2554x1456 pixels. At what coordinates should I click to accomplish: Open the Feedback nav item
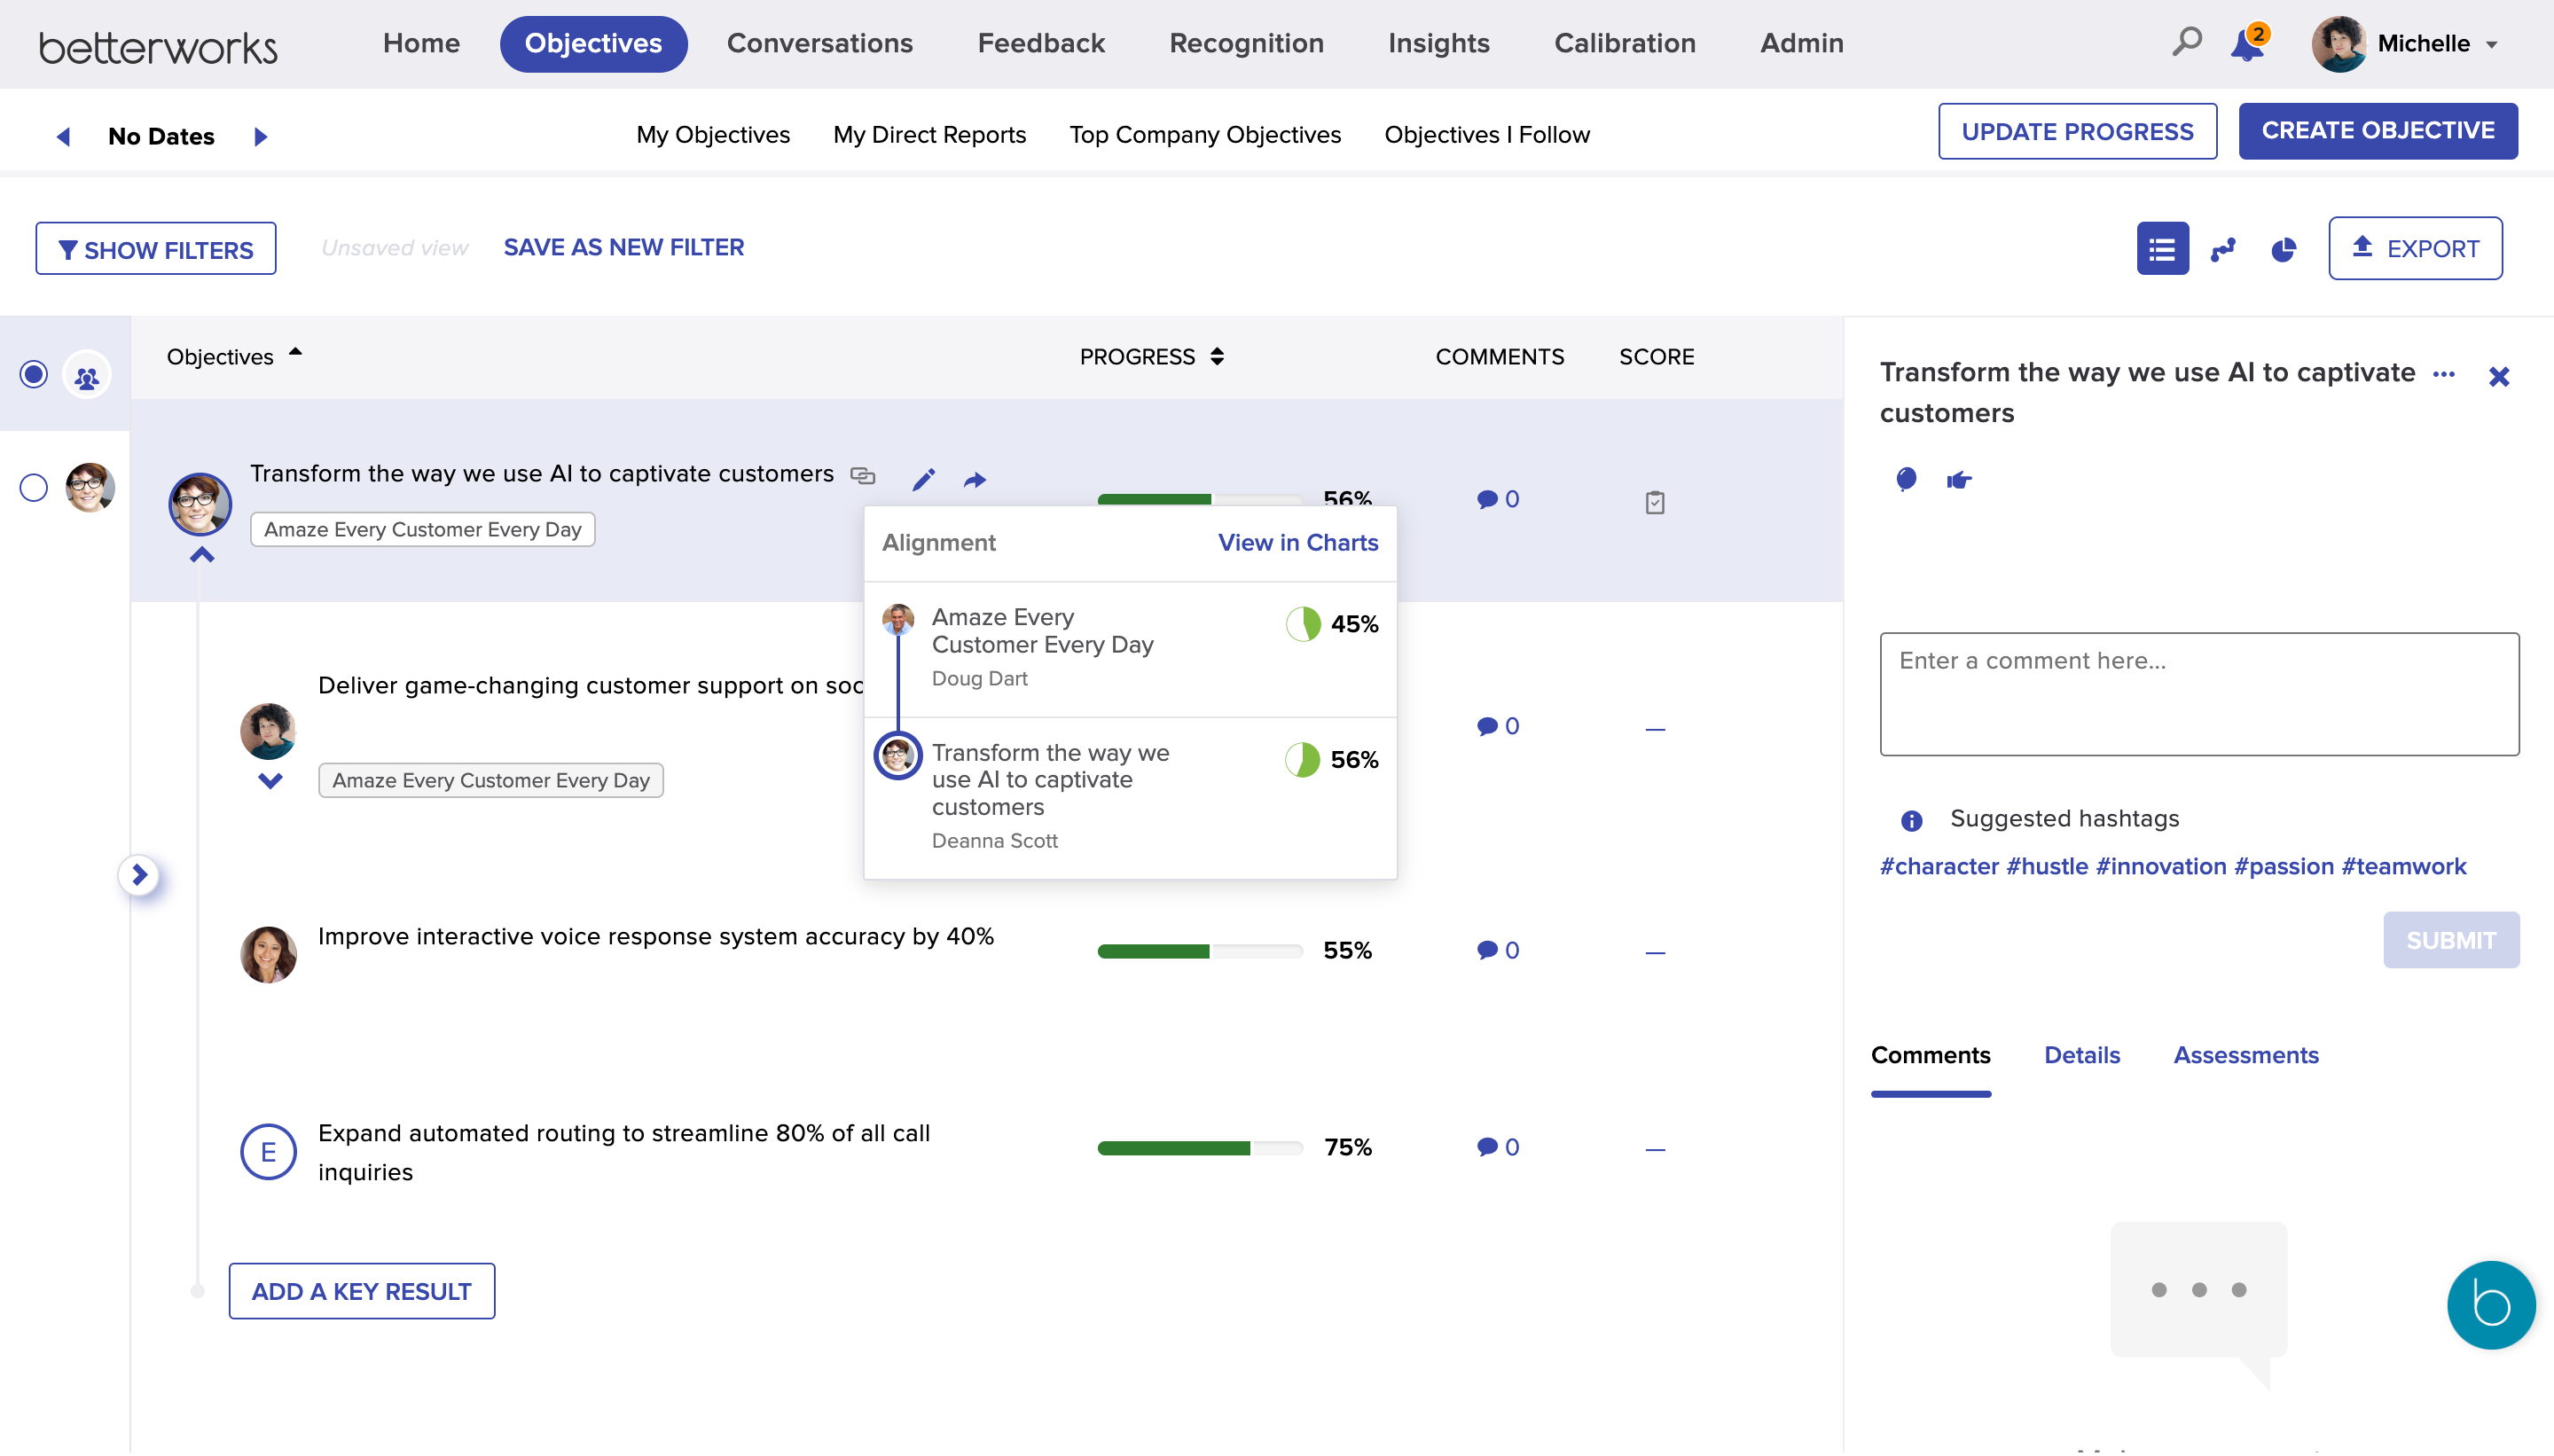1041,43
